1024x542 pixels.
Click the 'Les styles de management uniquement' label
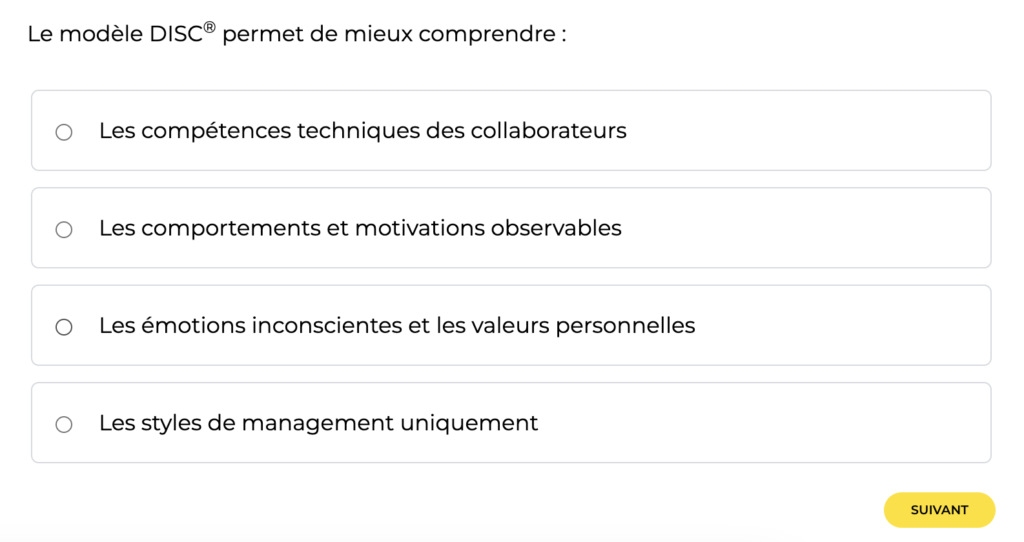[x=318, y=423]
